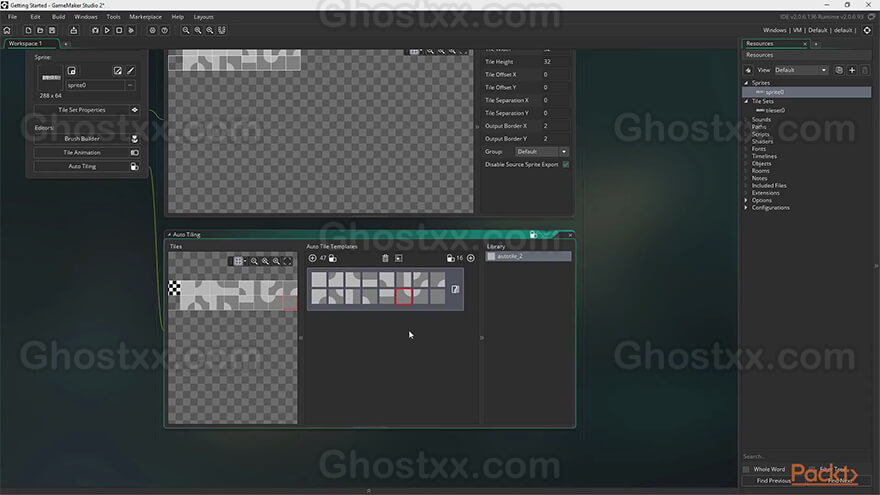Open the Build menu
Viewport: 880px width, 495px height.
click(x=58, y=17)
